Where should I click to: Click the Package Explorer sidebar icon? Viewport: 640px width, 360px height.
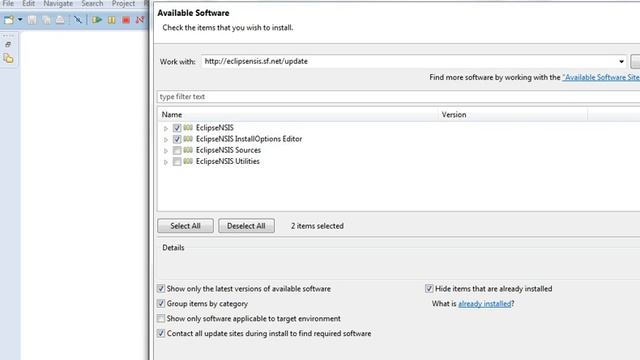point(8,58)
